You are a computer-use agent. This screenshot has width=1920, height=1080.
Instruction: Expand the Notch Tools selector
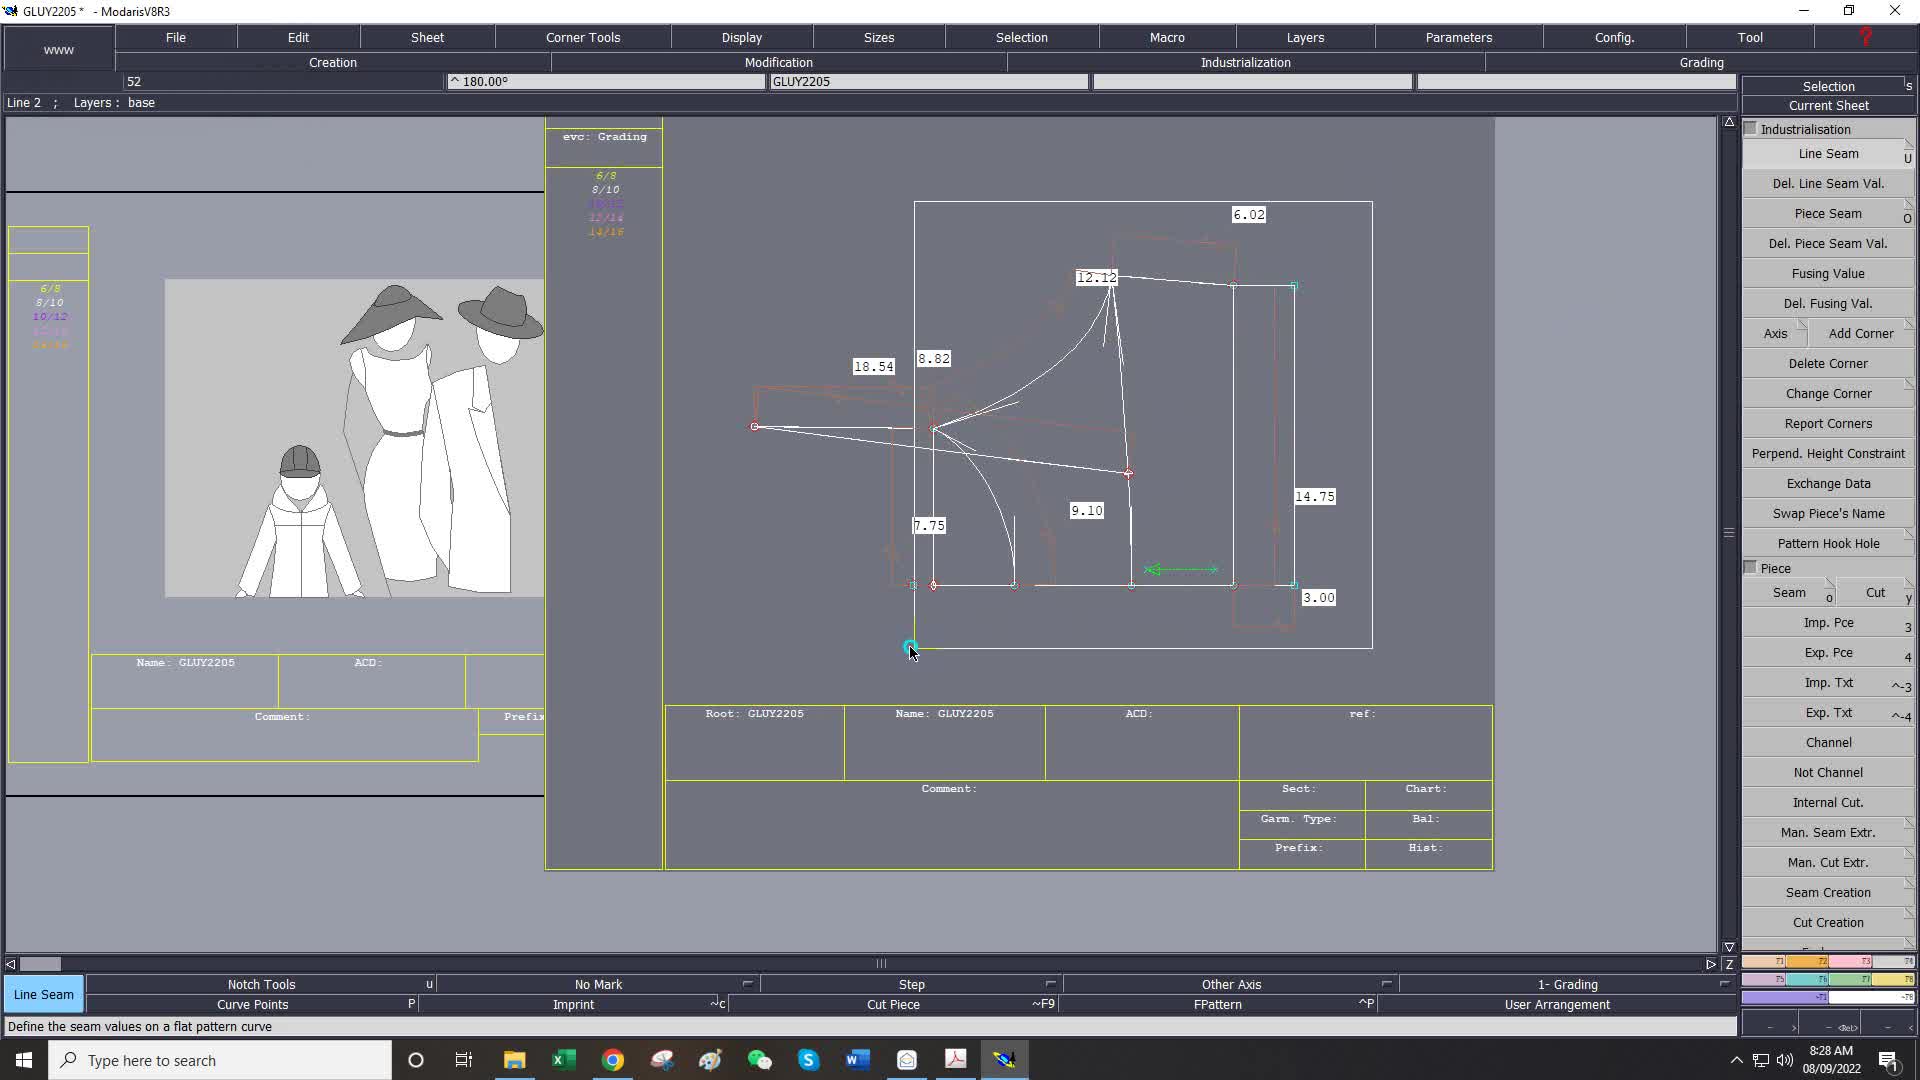click(261, 984)
